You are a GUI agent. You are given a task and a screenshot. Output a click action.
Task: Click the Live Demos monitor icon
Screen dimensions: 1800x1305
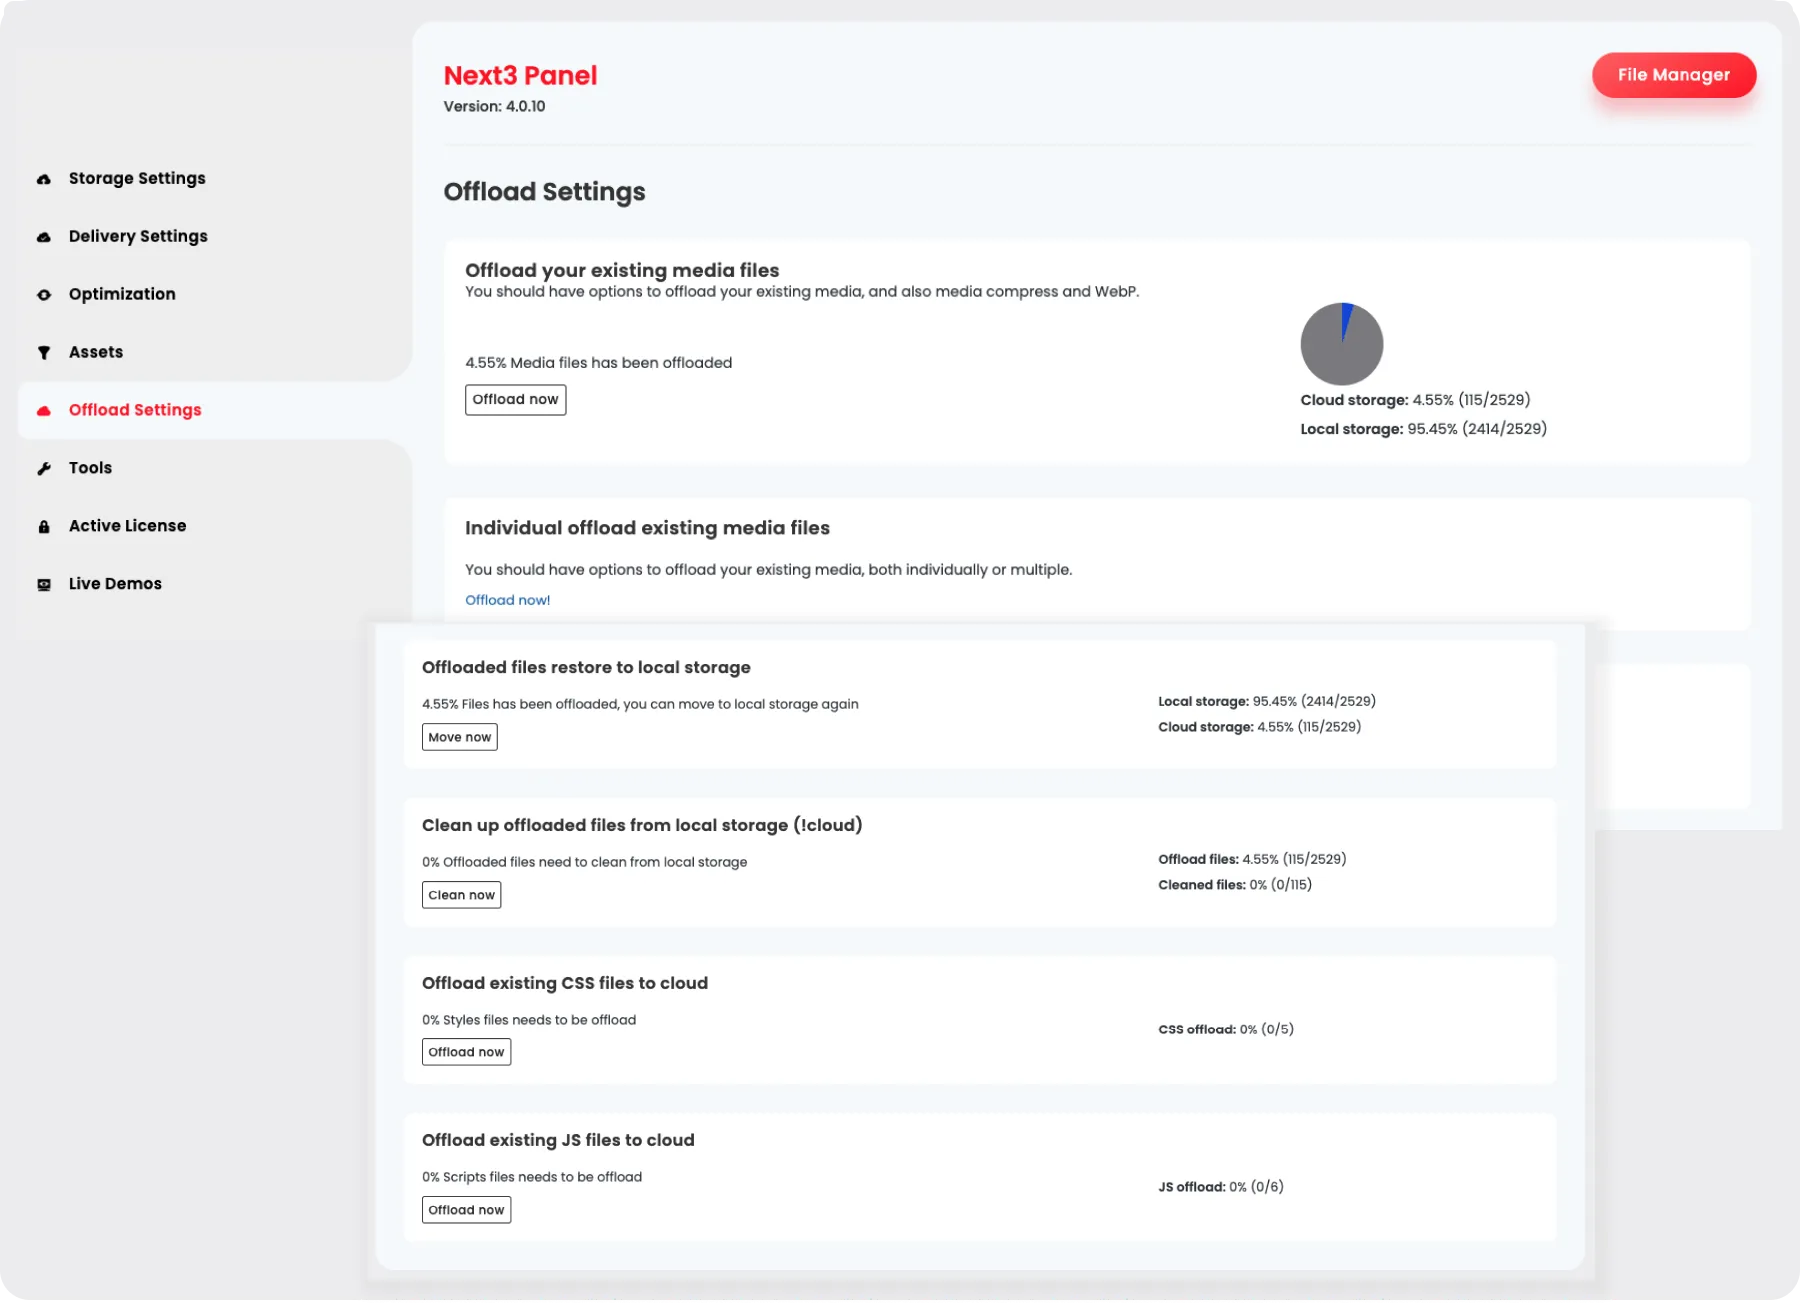[44, 585]
